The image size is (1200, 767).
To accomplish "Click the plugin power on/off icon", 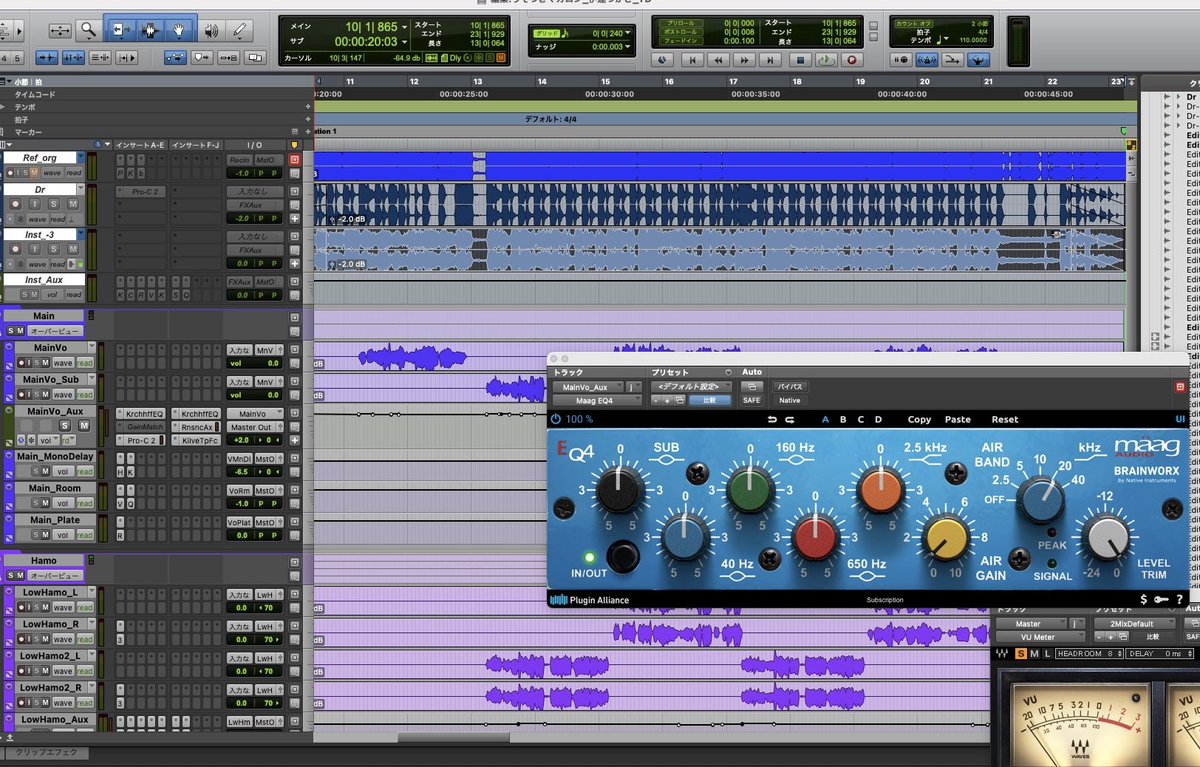I will click(x=556, y=419).
